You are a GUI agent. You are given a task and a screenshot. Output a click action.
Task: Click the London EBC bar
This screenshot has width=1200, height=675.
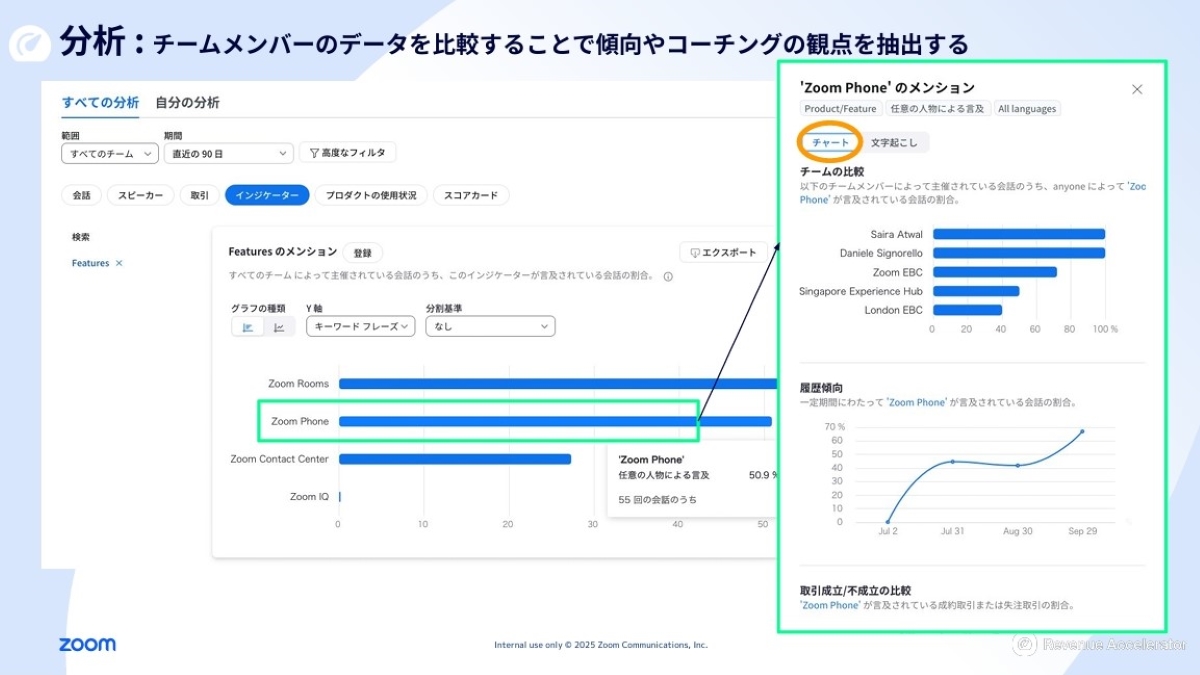click(967, 310)
